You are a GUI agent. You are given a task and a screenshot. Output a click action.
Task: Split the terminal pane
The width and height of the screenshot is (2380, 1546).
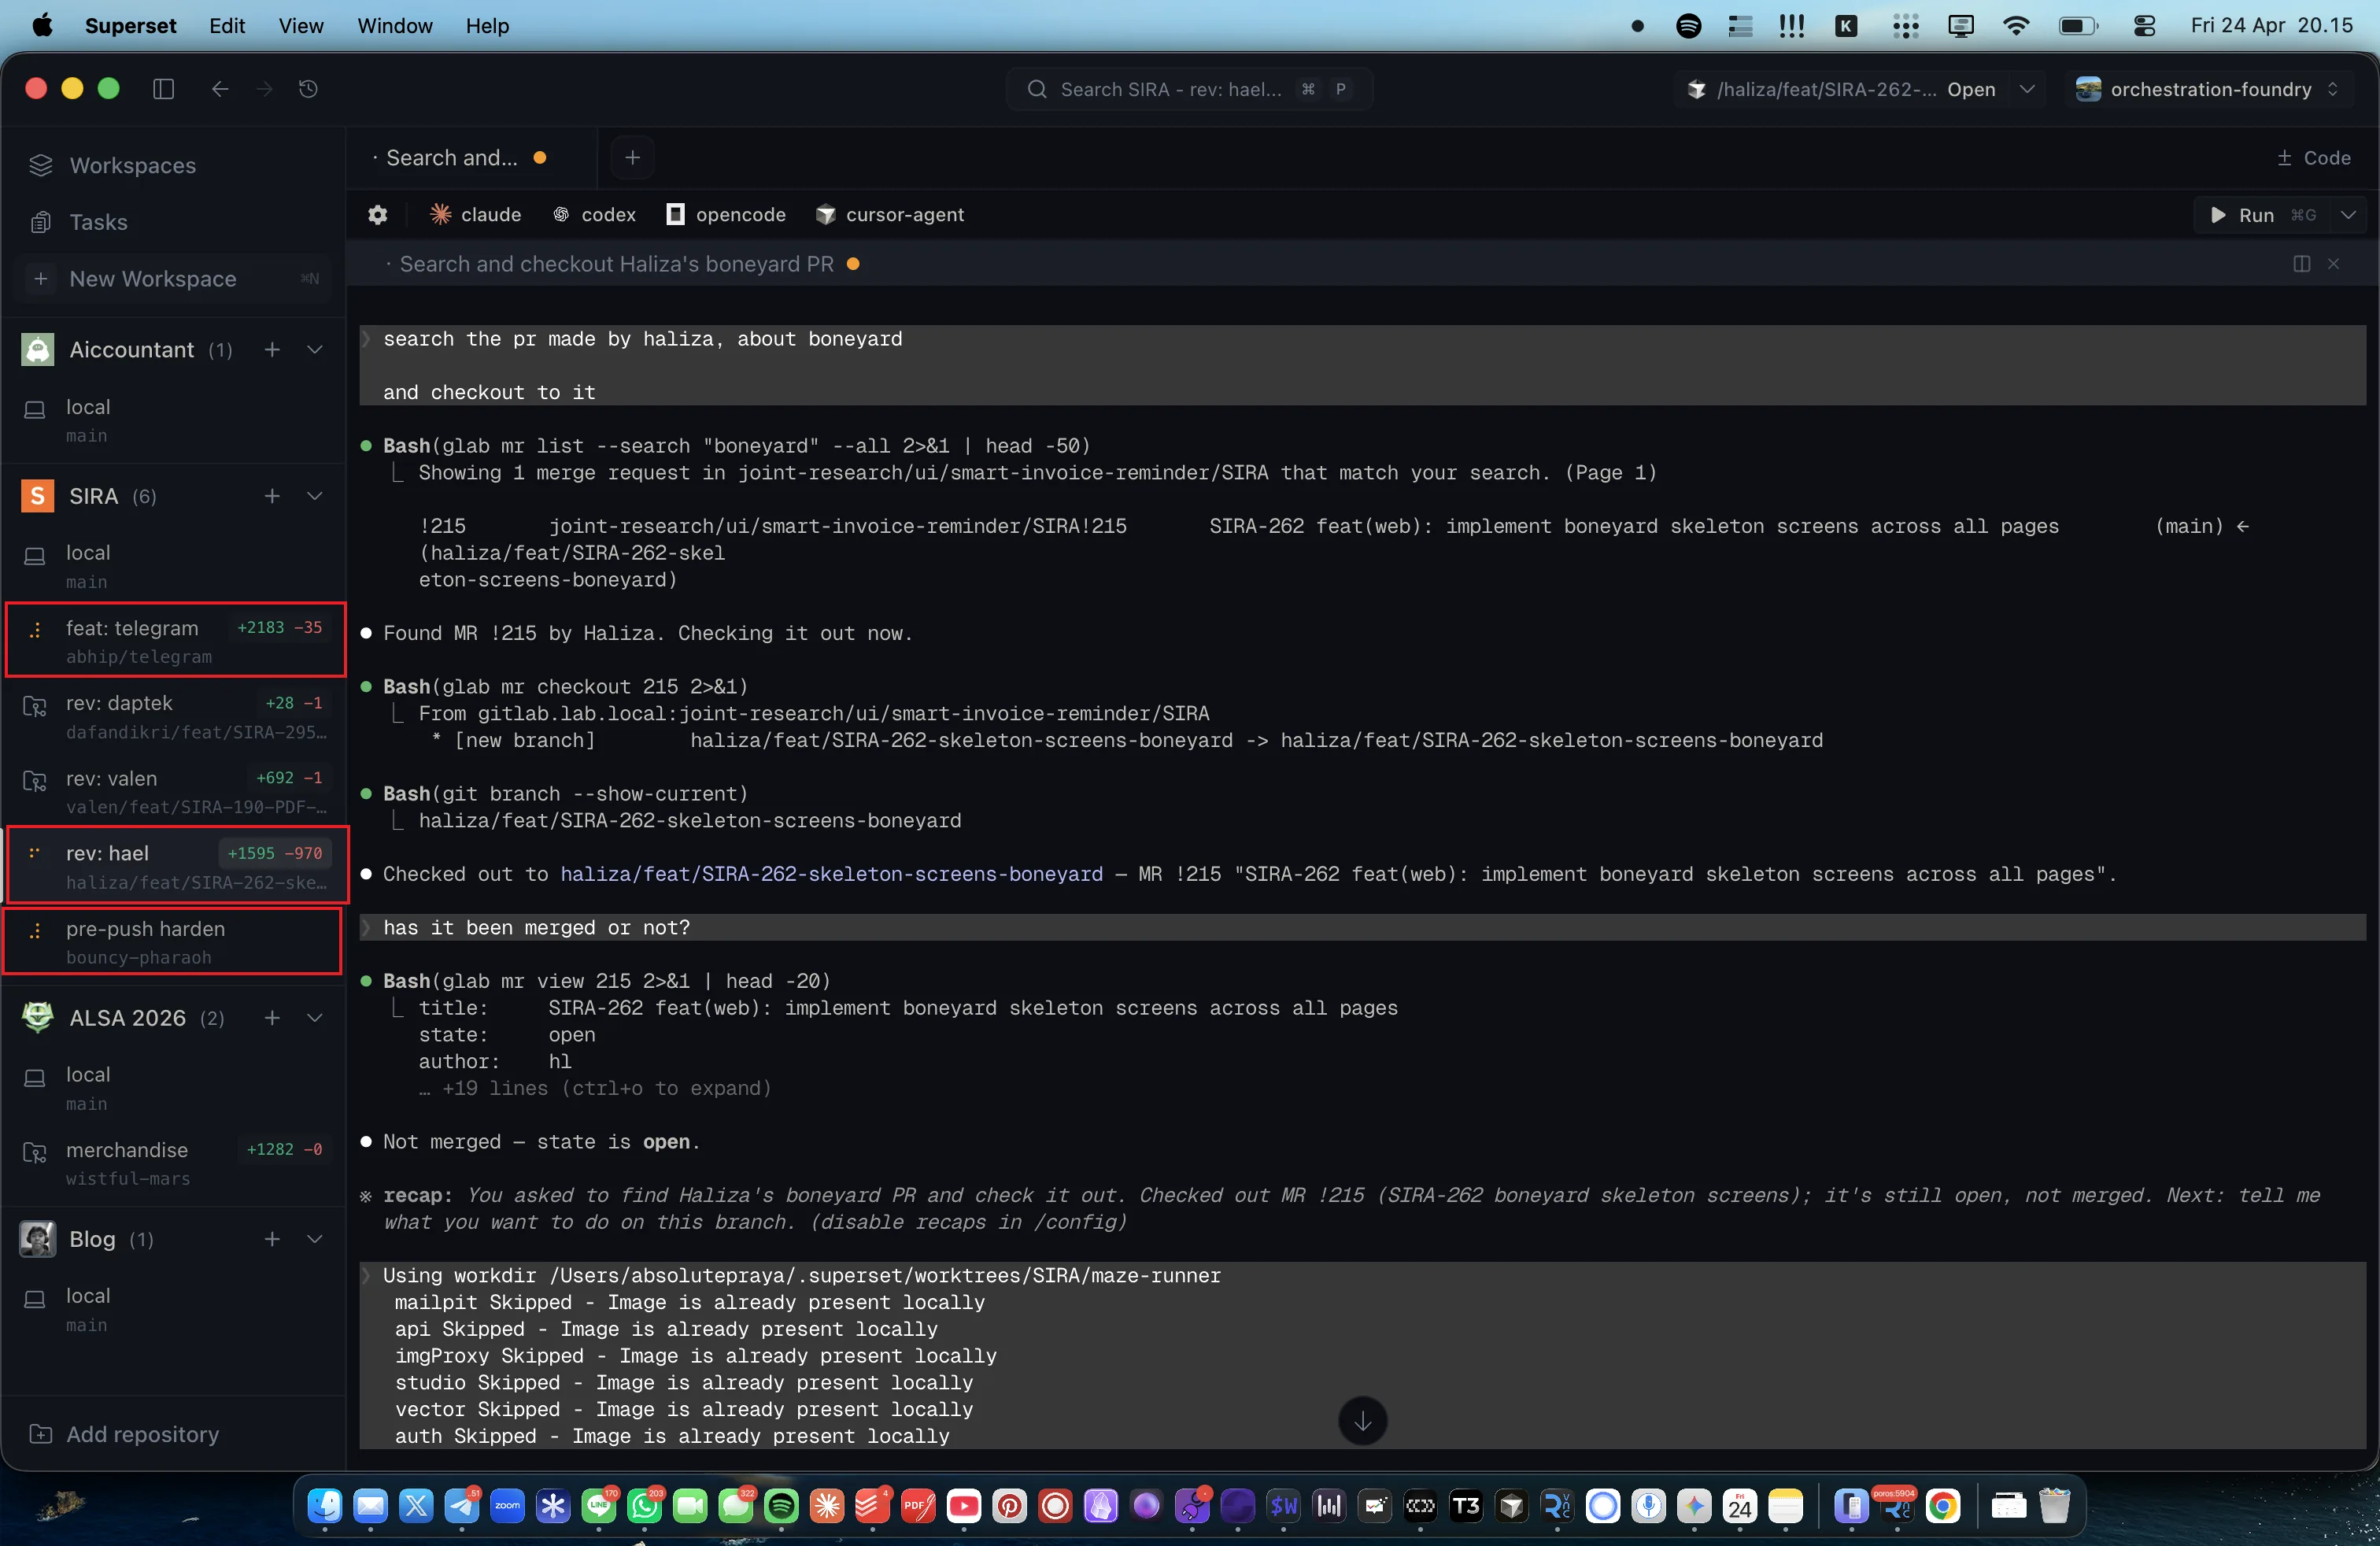[2301, 264]
